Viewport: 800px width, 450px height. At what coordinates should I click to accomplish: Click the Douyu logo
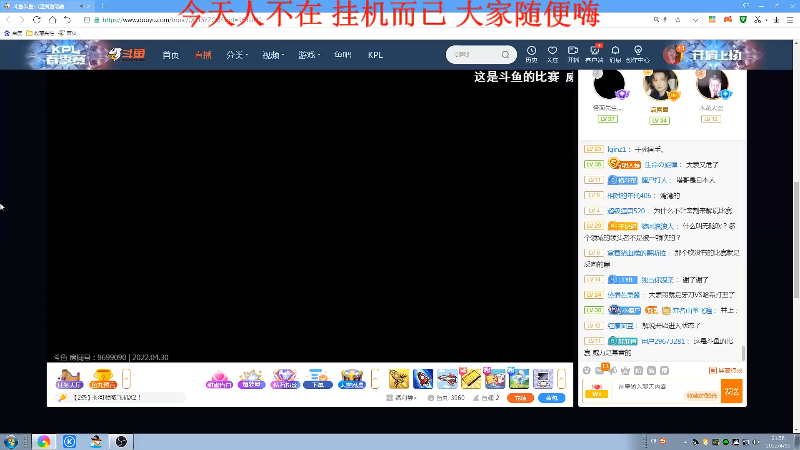(x=127, y=54)
